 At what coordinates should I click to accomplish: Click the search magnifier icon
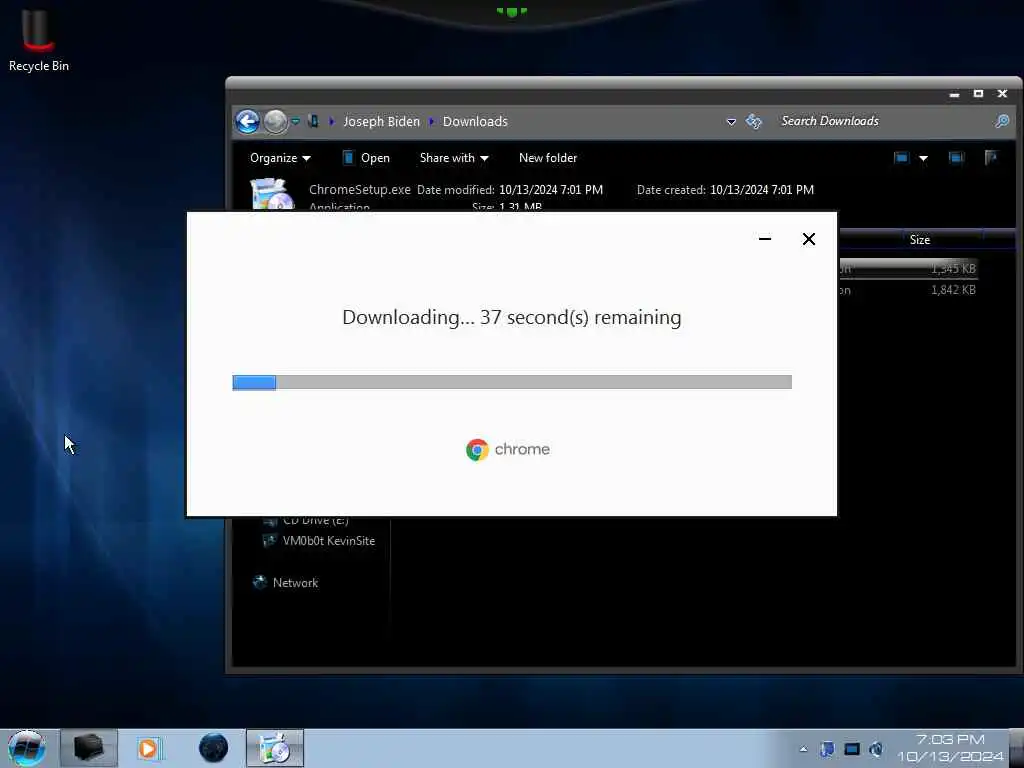click(x=1002, y=121)
